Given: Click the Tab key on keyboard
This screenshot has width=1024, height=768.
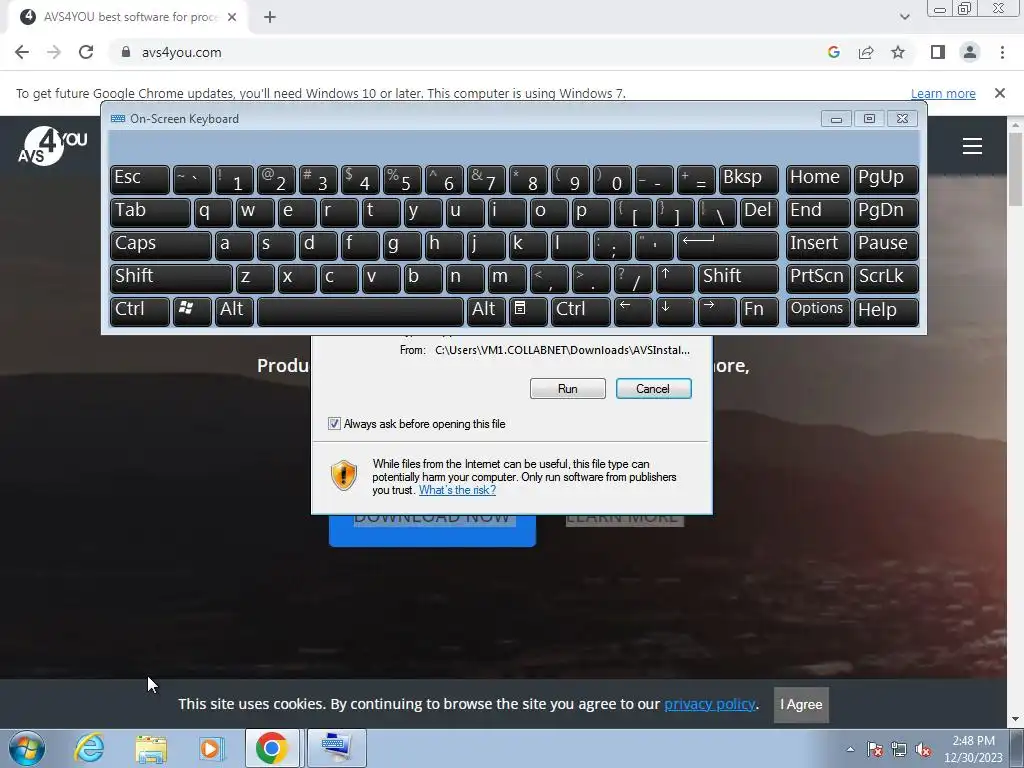Looking at the screenshot, I should tap(150, 212).
